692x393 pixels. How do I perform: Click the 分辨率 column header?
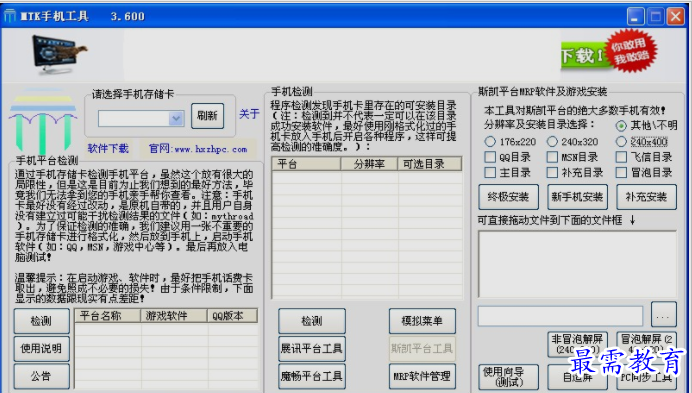coord(369,164)
